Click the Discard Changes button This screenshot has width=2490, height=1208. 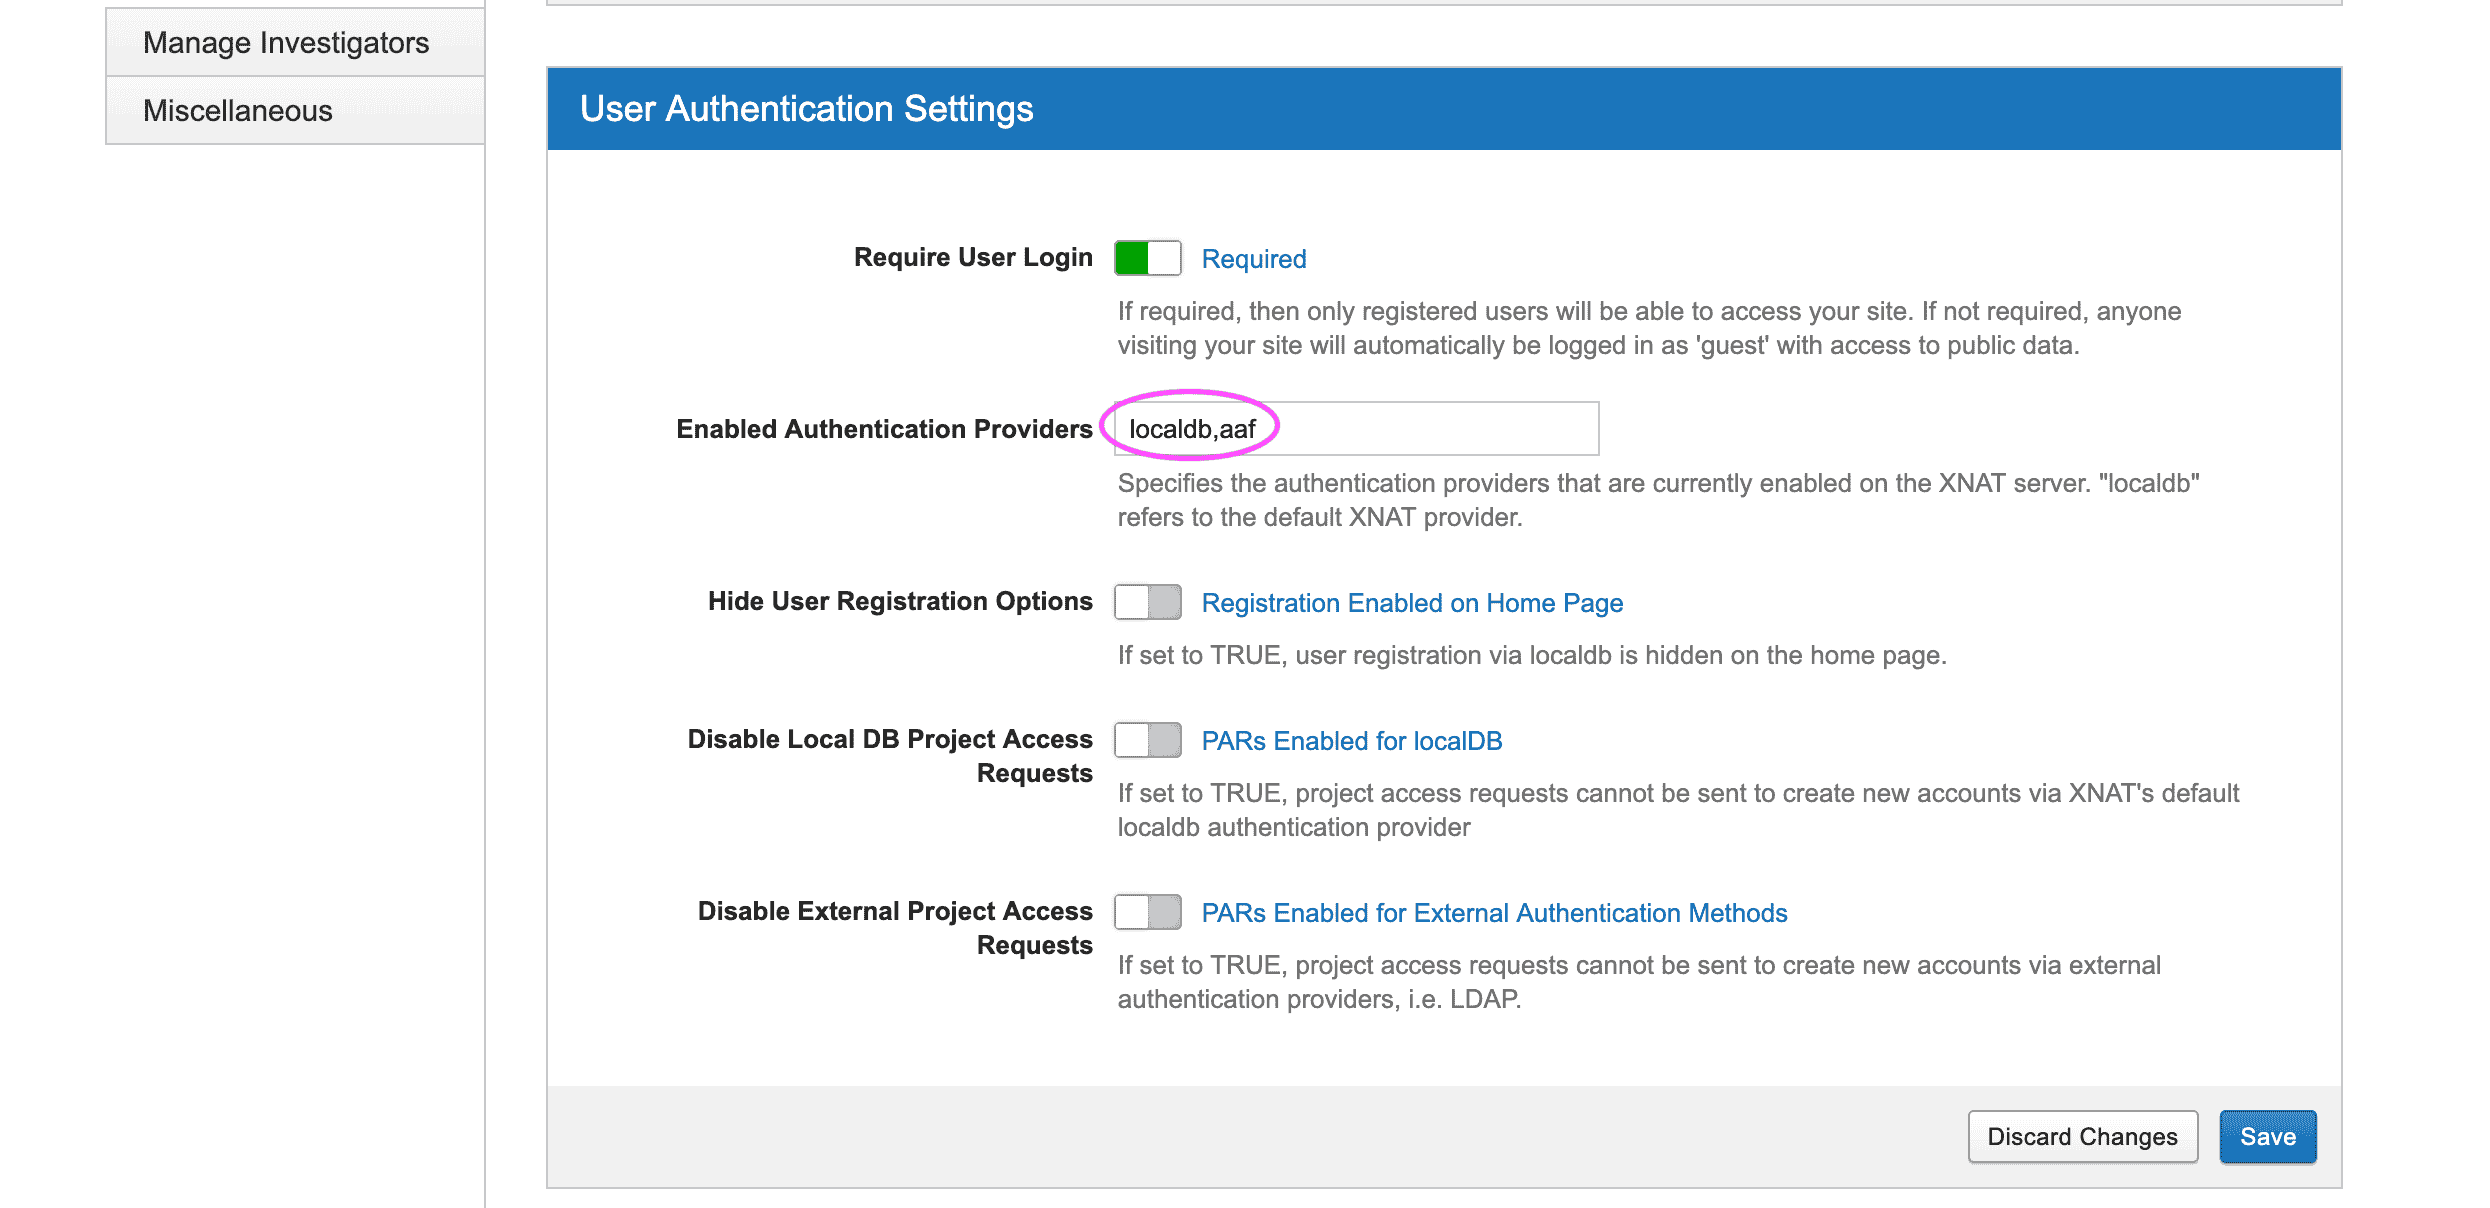coord(2083,1137)
